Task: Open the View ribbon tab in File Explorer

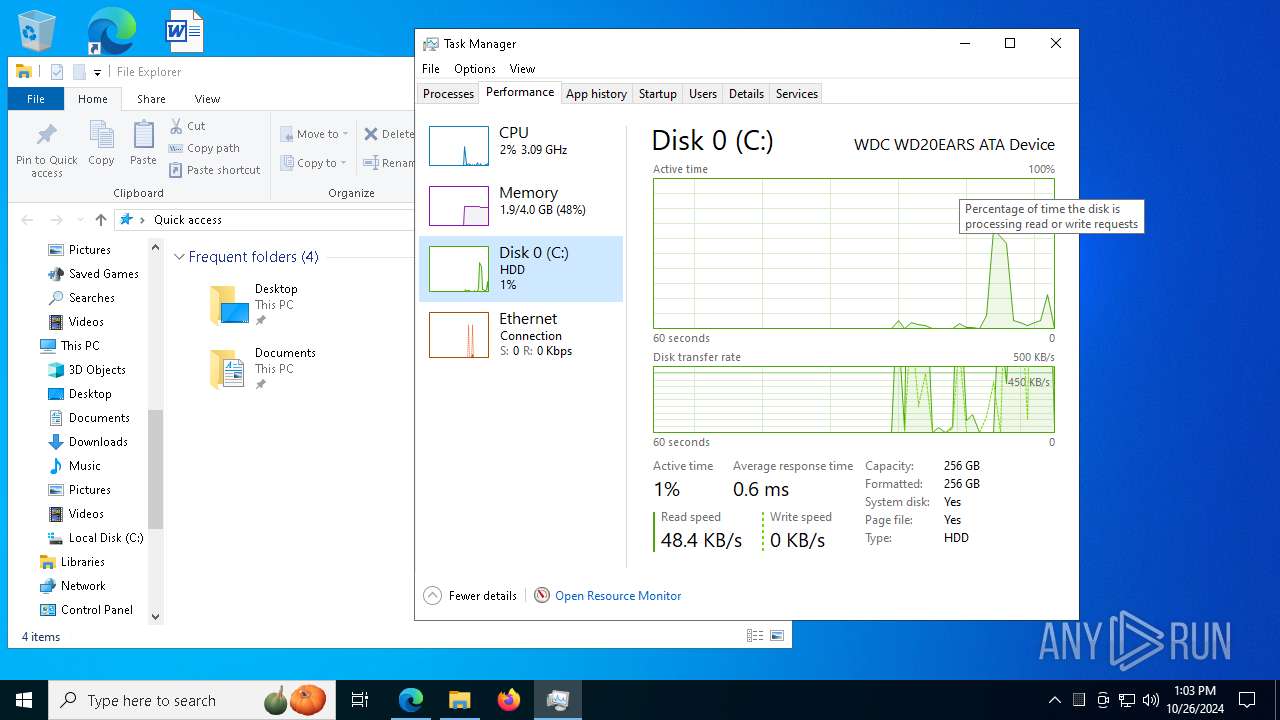Action: click(x=207, y=99)
